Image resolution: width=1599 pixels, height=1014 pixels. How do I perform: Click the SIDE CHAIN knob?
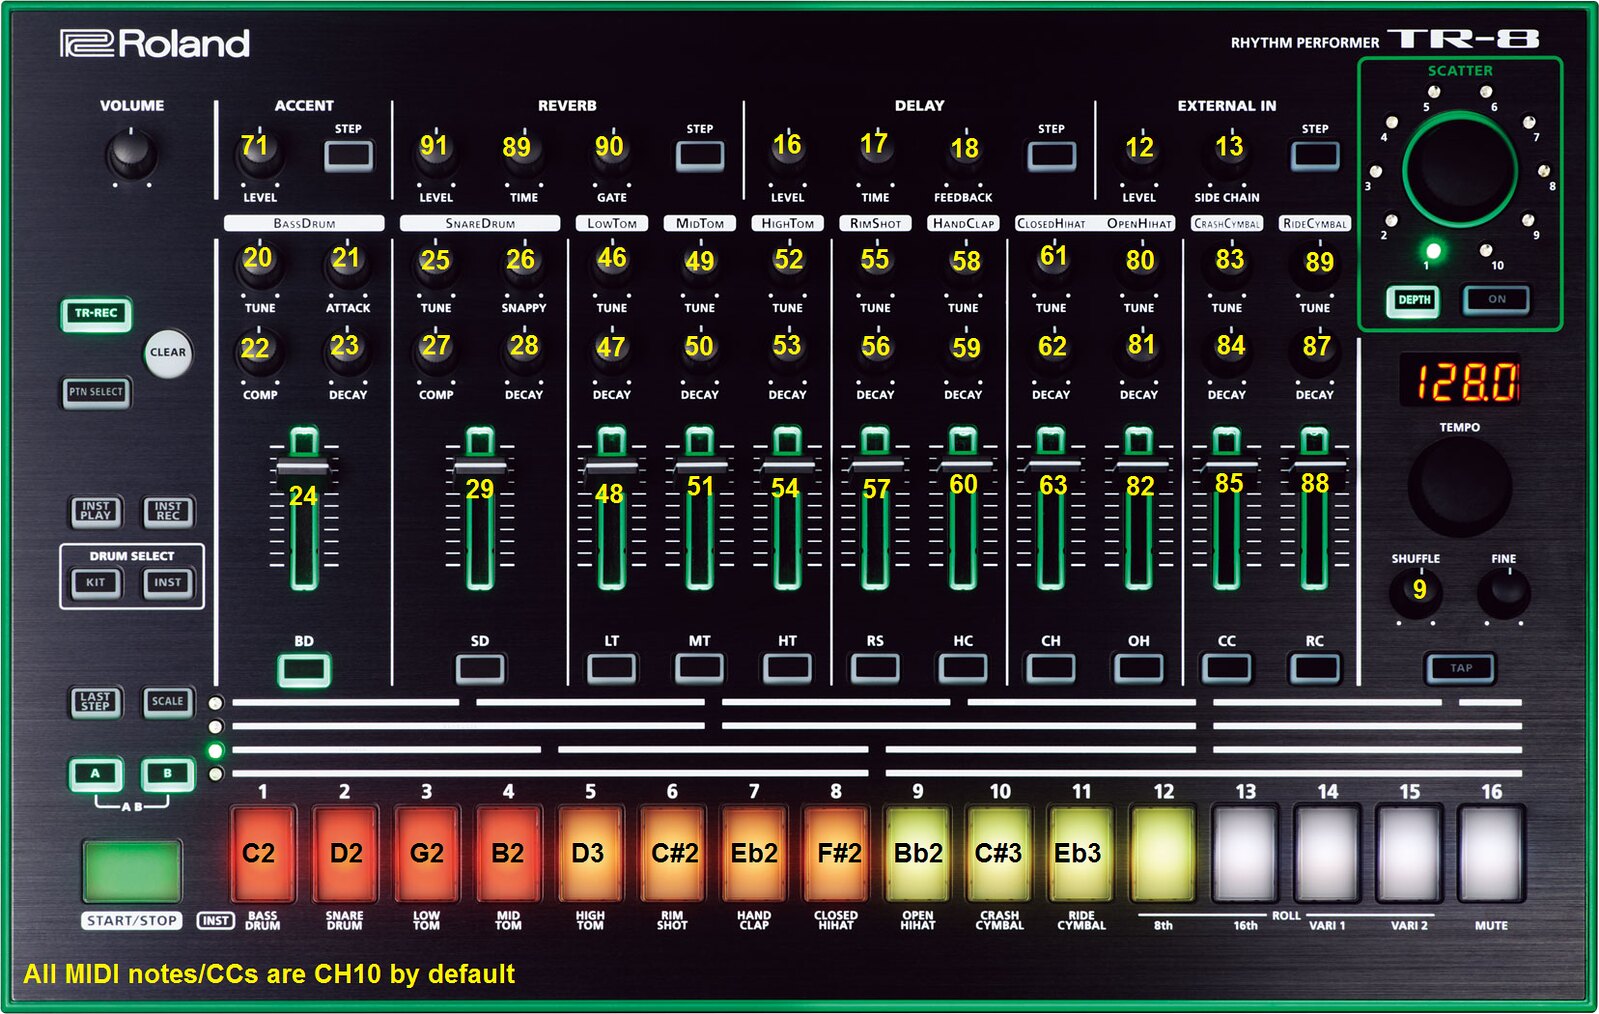[x=1227, y=152]
